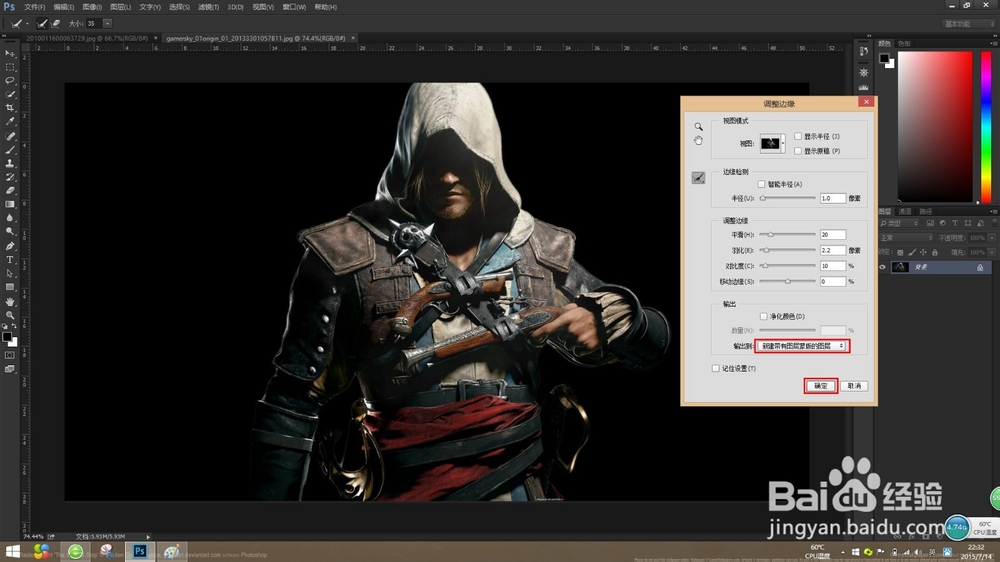Open the layer blend mode 正常 dropdown
This screenshot has width=1000, height=562.
[x=906, y=238]
